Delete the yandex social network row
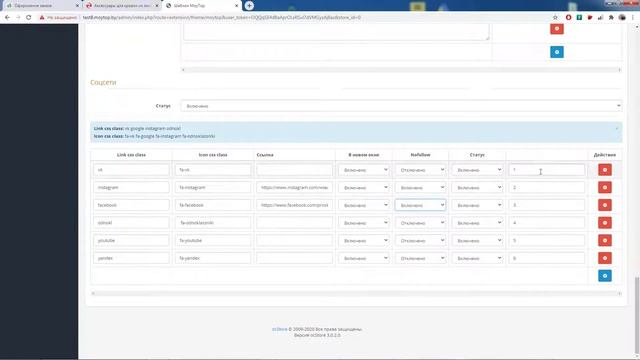The image size is (640, 360). (604, 258)
